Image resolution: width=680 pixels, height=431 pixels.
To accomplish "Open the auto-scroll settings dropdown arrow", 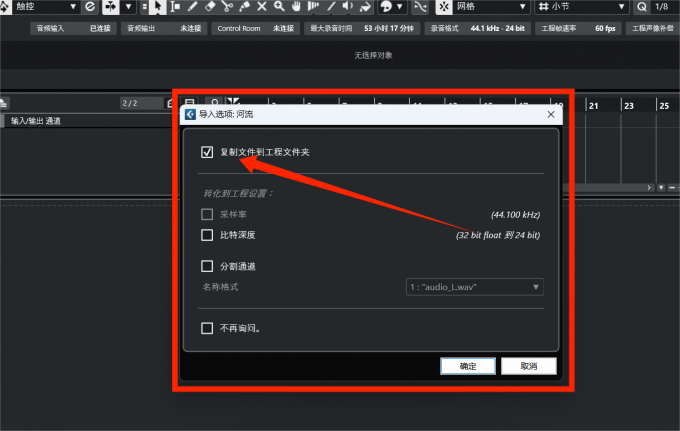I will tap(128, 7).
